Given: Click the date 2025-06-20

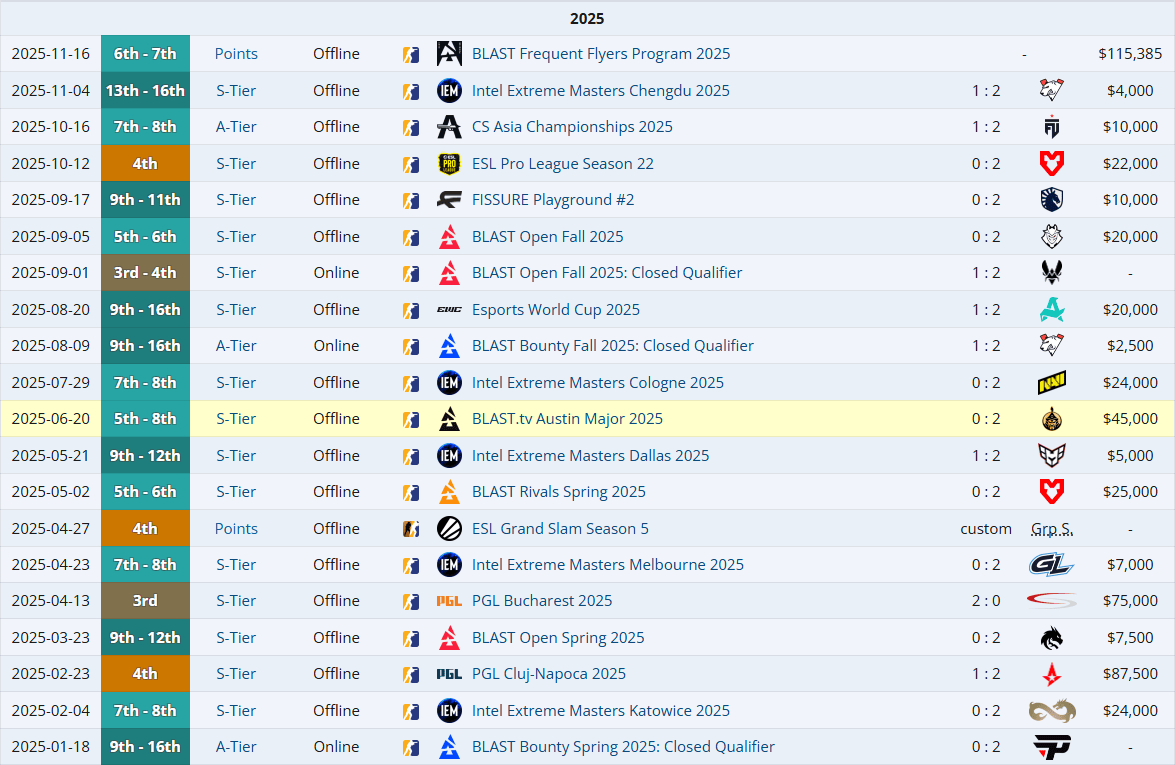Looking at the screenshot, I should (50, 419).
